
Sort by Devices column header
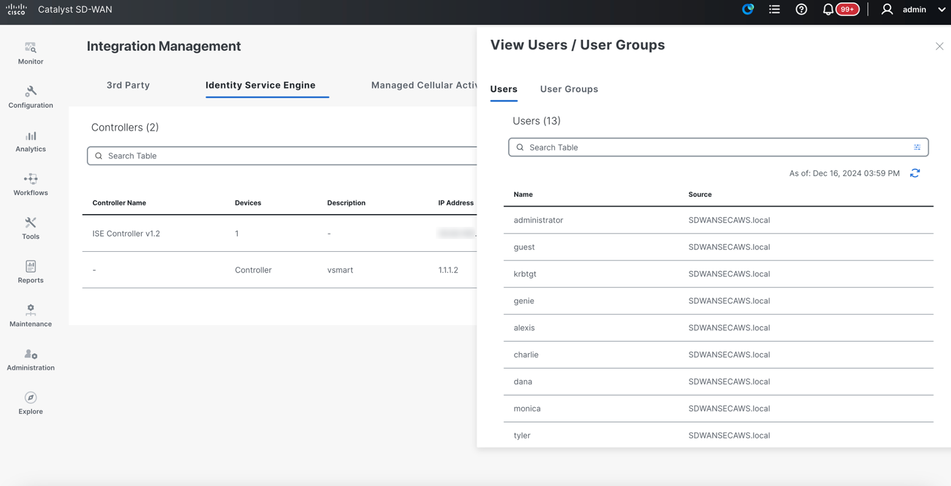point(247,203)
